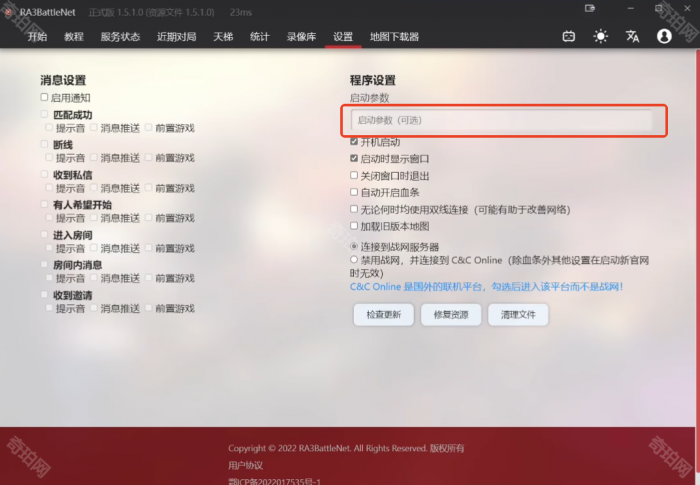Screen dimensions: 700x485
Task: Enable 关闭窗口时退出 checkbox
Action: click(354, 175)
